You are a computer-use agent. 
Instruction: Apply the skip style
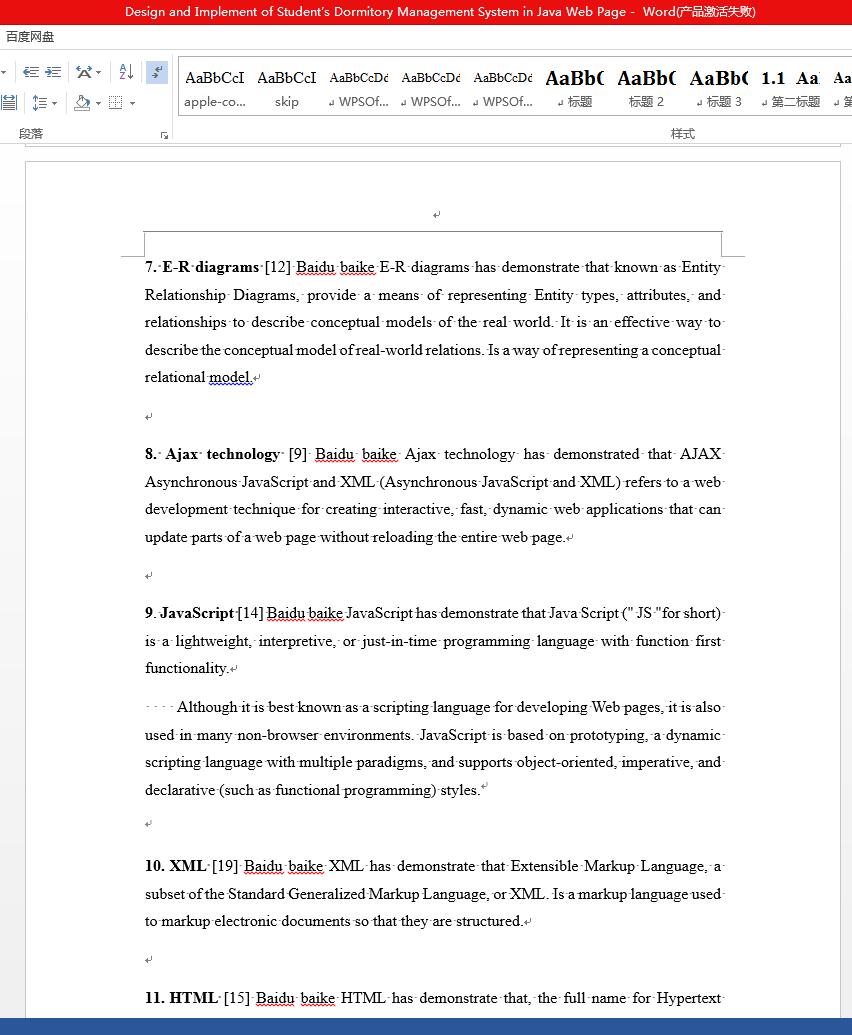pyautogui.click(x=286, y=88)
